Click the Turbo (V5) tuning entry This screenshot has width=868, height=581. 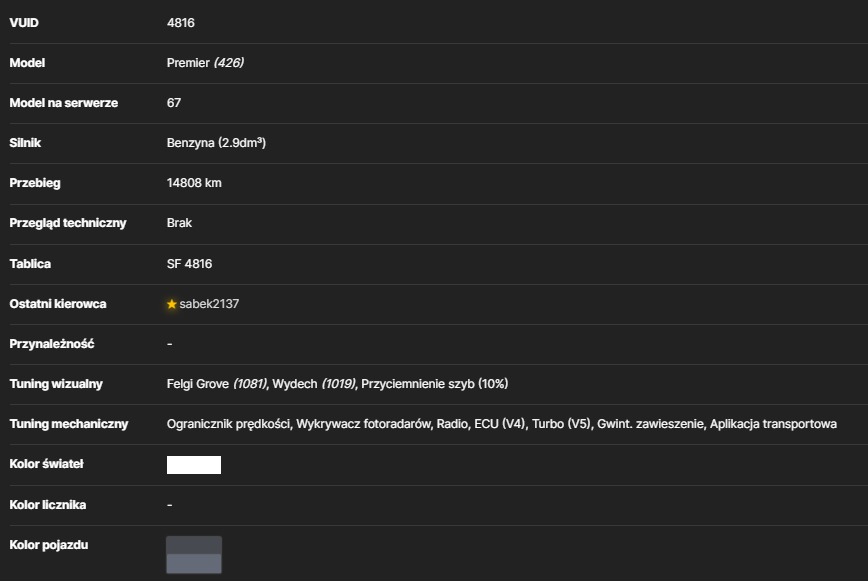pyautogui.click(x=562, y=424)
